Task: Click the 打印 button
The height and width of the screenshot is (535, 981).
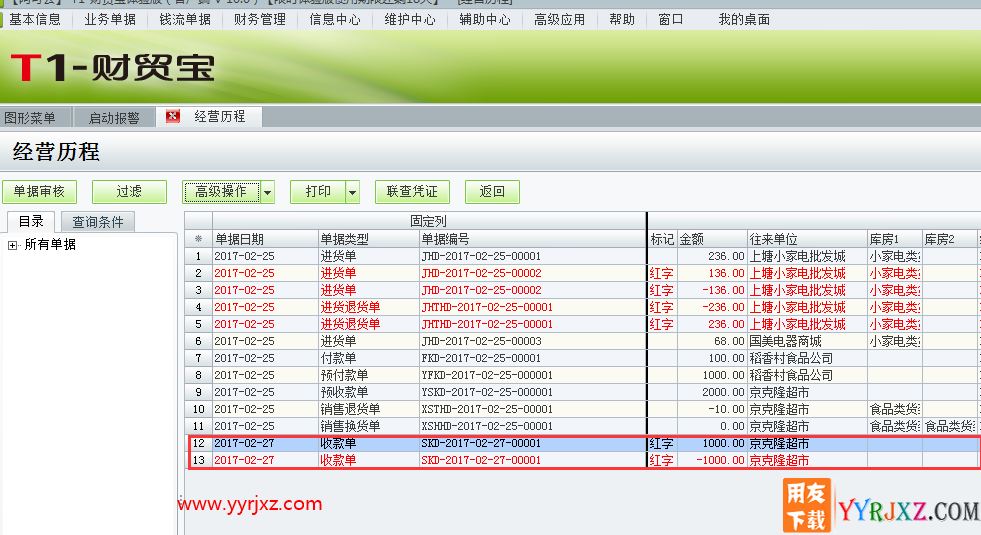Action: (318, 191)
